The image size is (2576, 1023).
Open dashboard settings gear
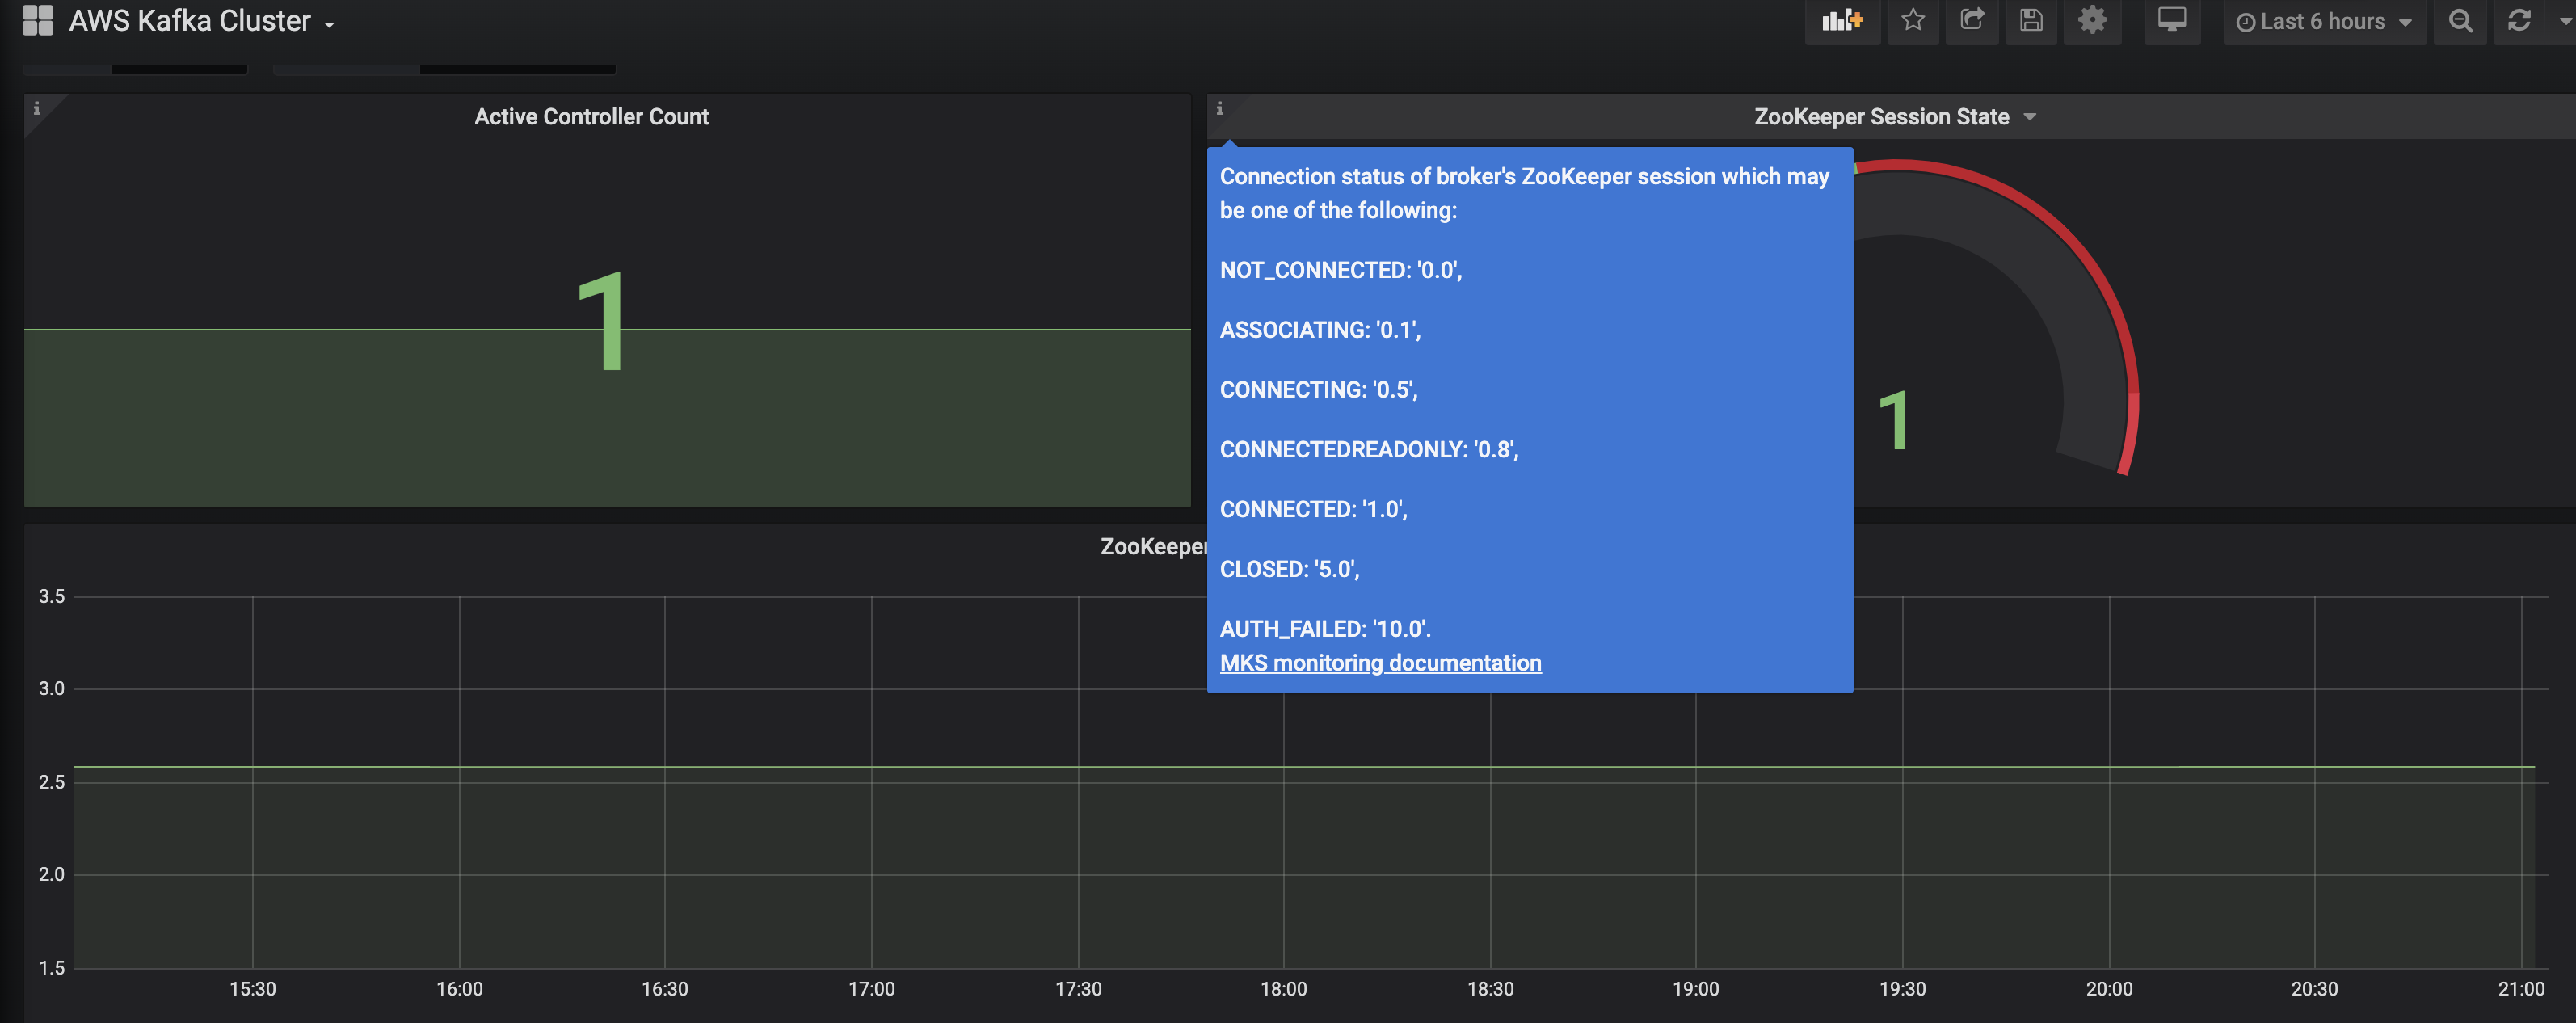2092,20
